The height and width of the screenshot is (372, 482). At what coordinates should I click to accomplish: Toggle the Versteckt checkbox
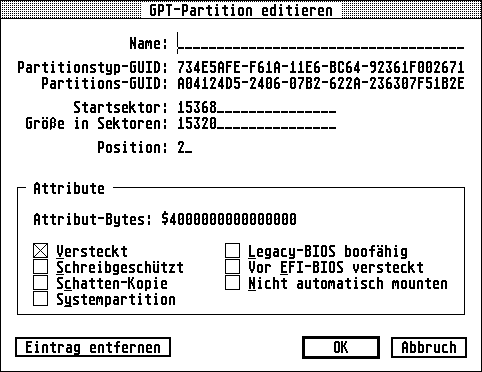coord(40,251)
